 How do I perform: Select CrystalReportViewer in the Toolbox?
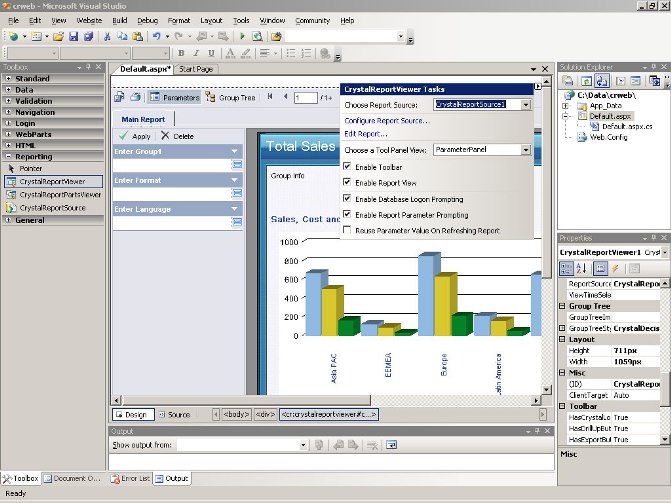click(53, 182)
